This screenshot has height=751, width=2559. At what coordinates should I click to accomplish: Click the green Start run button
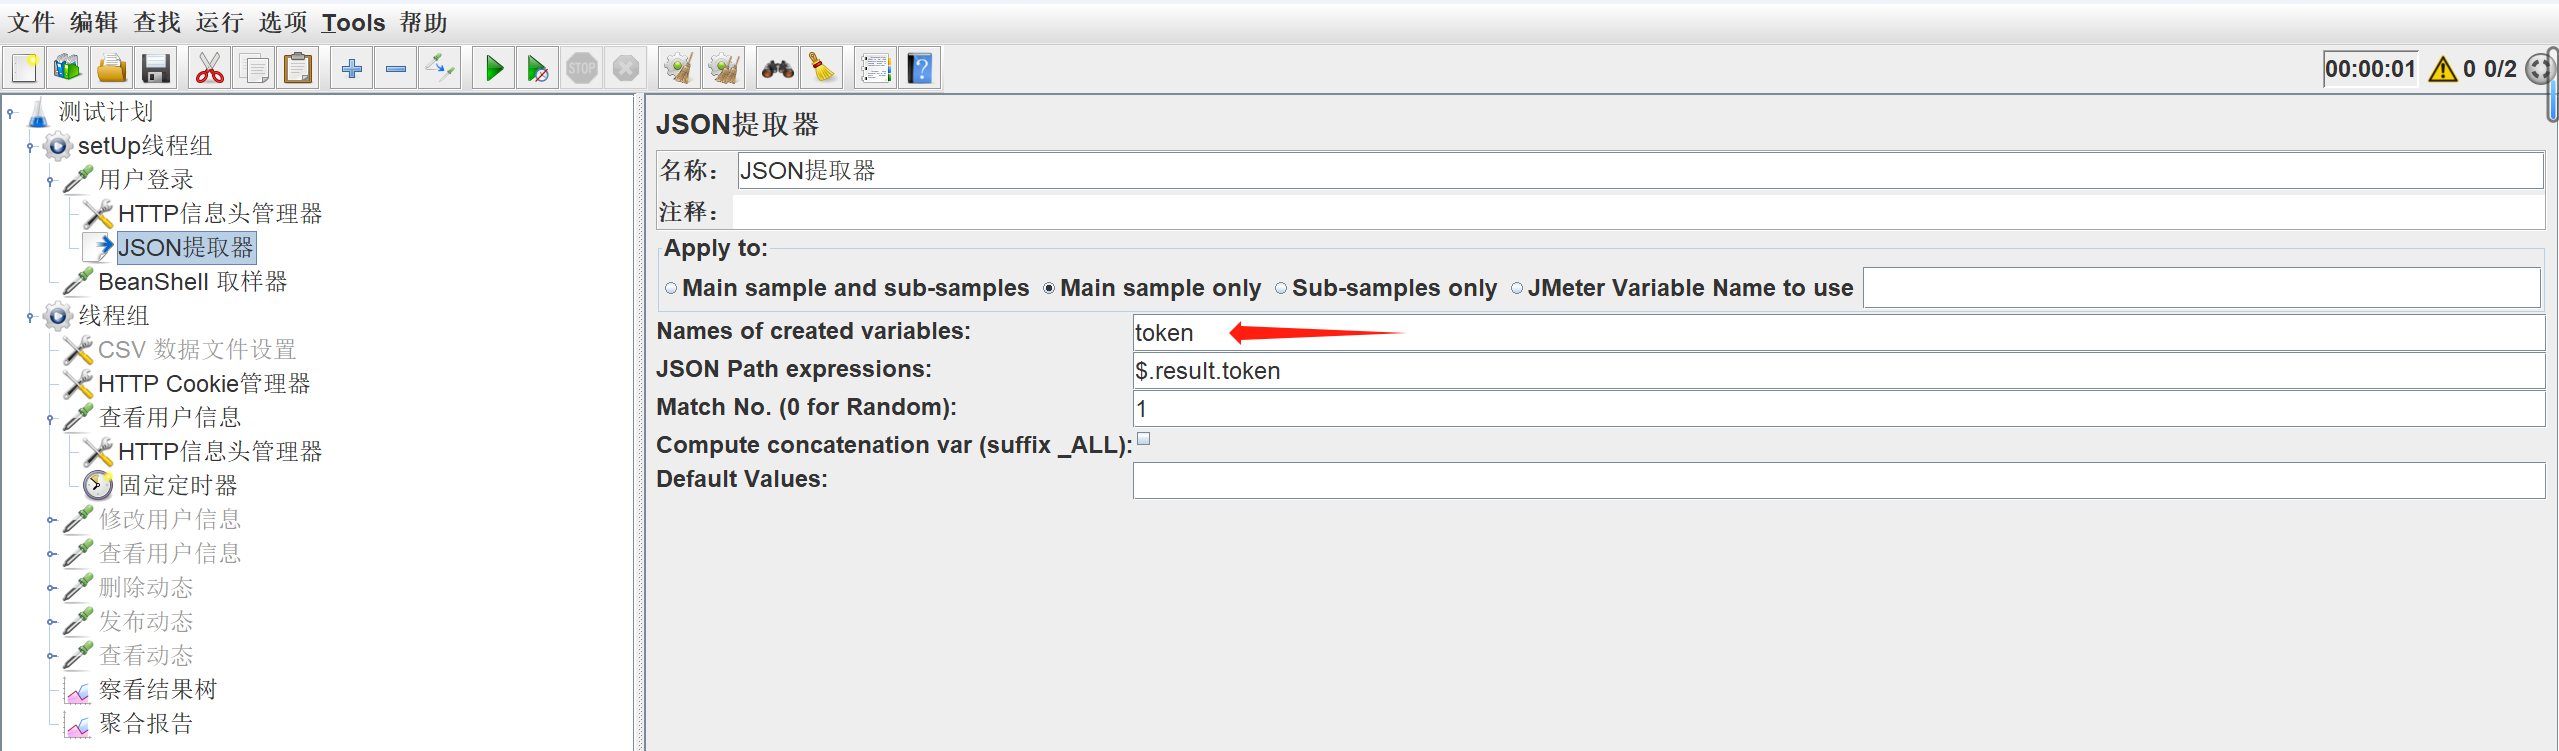point(494,69)
